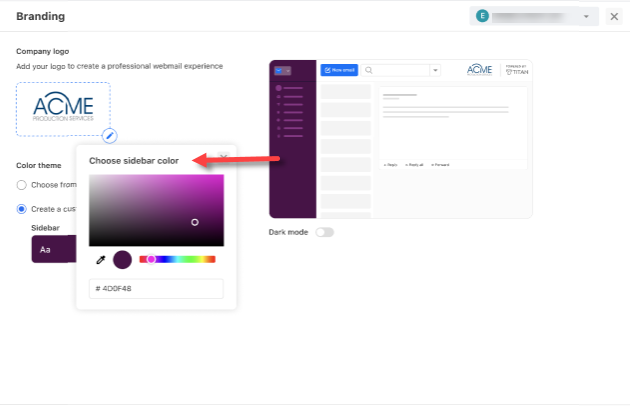Close the Branding dialog with X
Screen dimensions: 630x408
tap(614, 16)
